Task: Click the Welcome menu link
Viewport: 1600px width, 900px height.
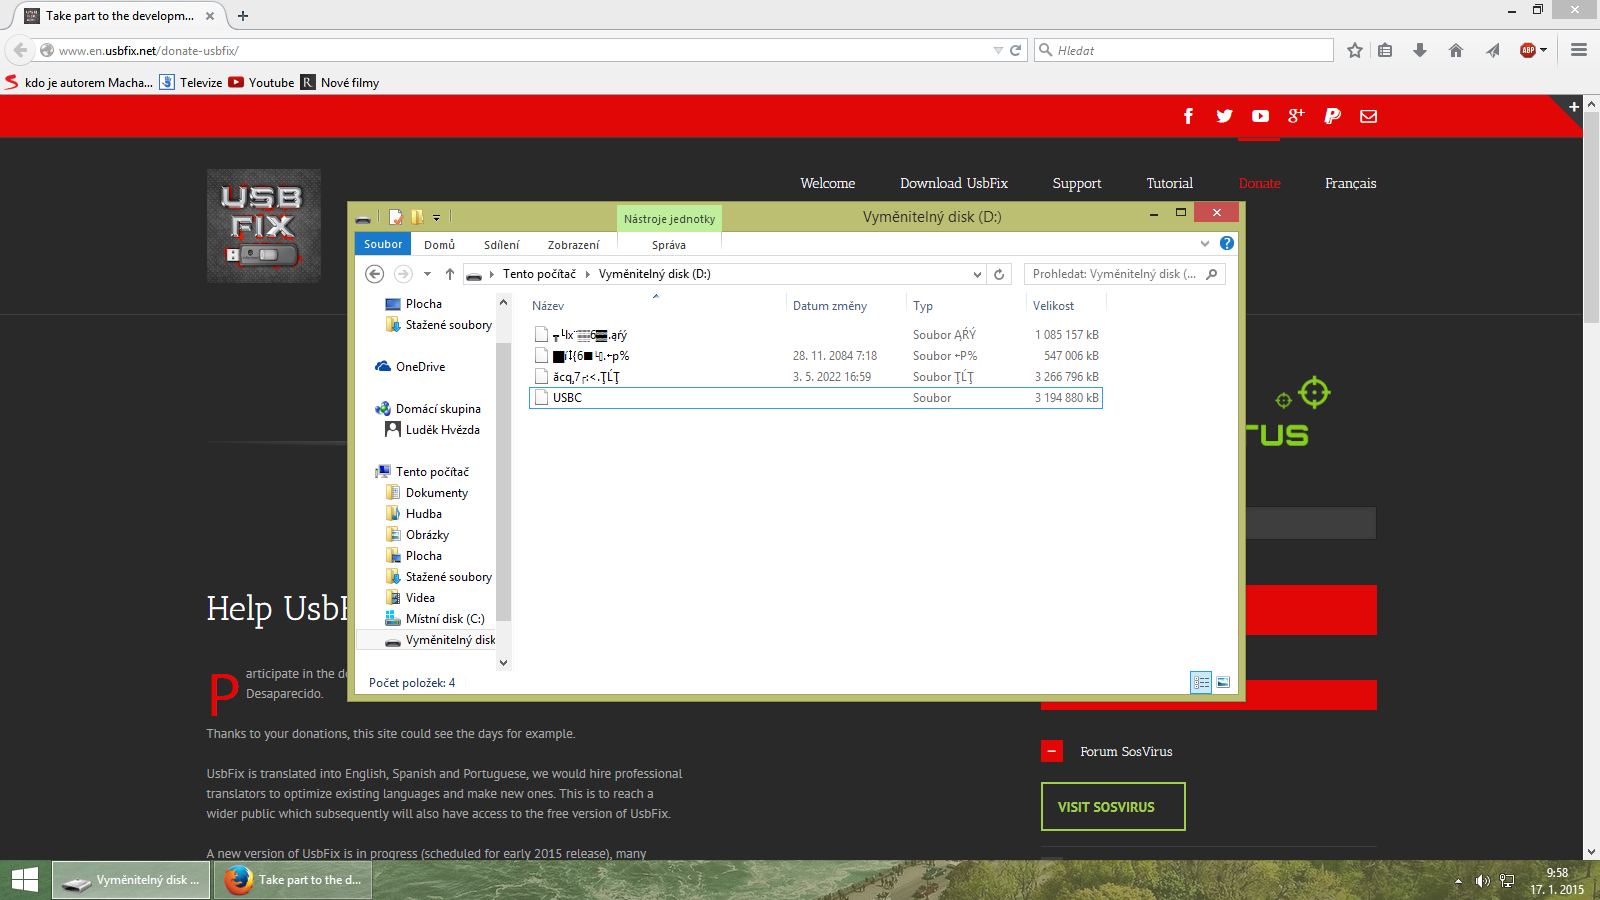Action: tap(828, 183)
